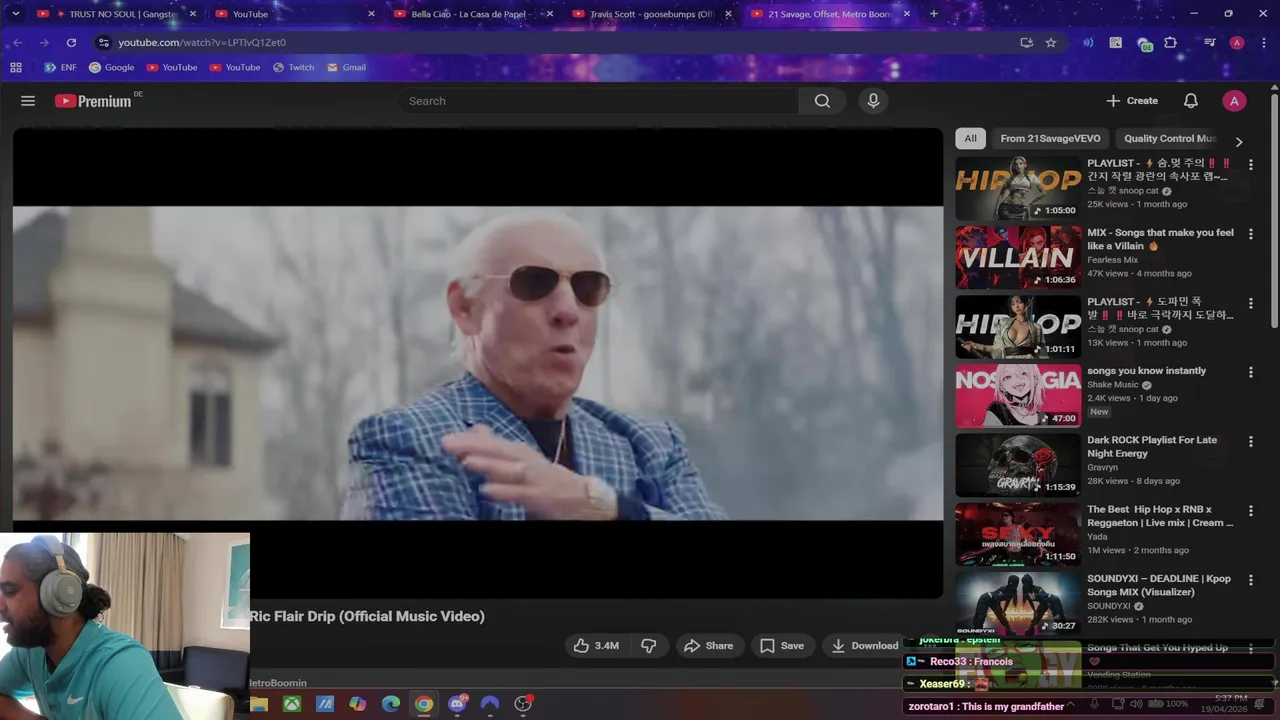Viewport: 1280px width, 720px height.
Task: Open options for 'songs you know instantly' video
Action: 1250,372
